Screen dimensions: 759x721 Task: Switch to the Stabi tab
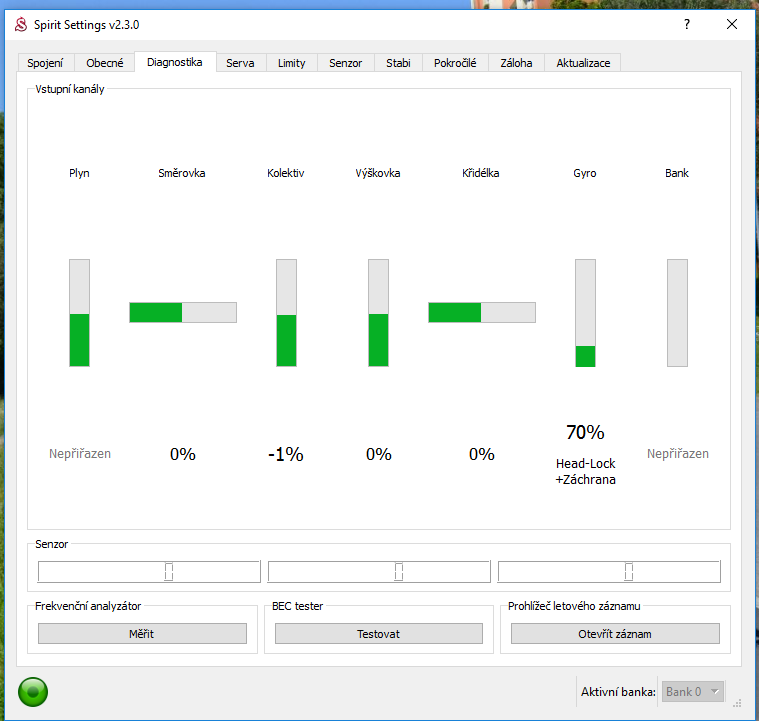(398, 63)
